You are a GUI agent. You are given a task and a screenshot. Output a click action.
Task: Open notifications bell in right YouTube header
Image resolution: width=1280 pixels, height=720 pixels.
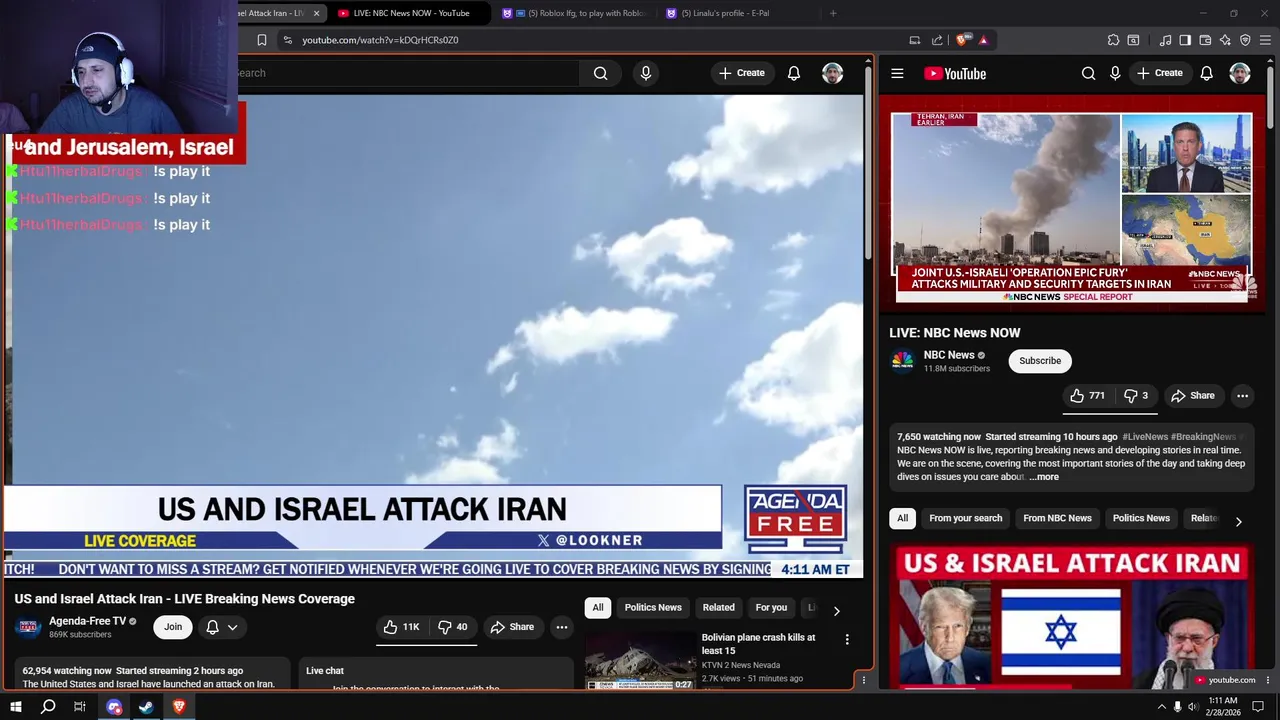1207,73
